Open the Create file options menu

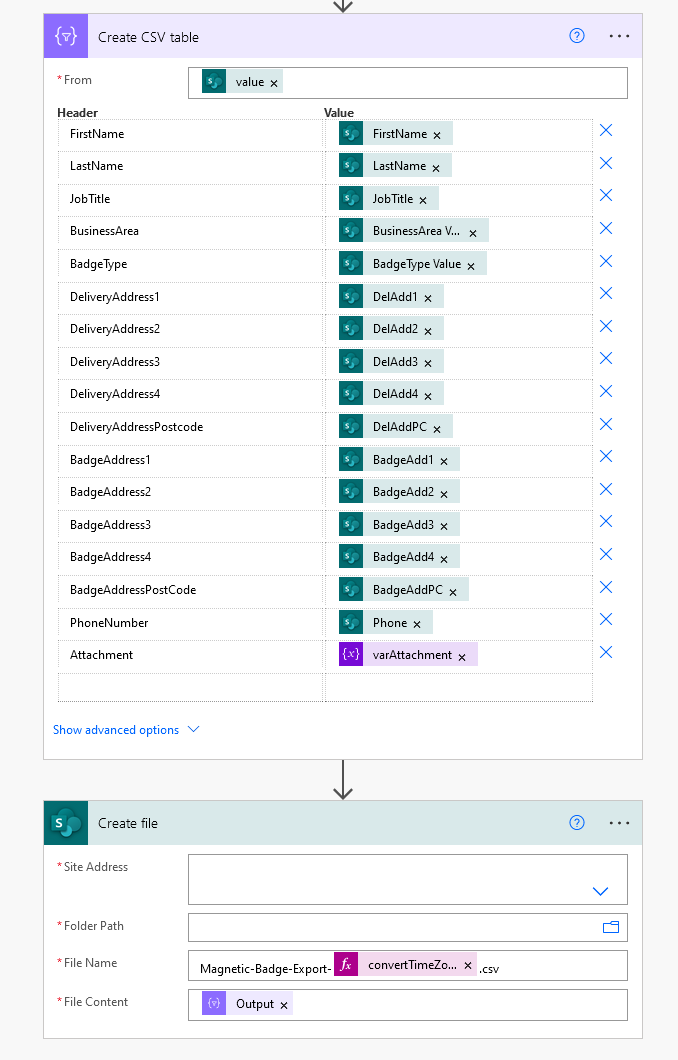(619, 823)
